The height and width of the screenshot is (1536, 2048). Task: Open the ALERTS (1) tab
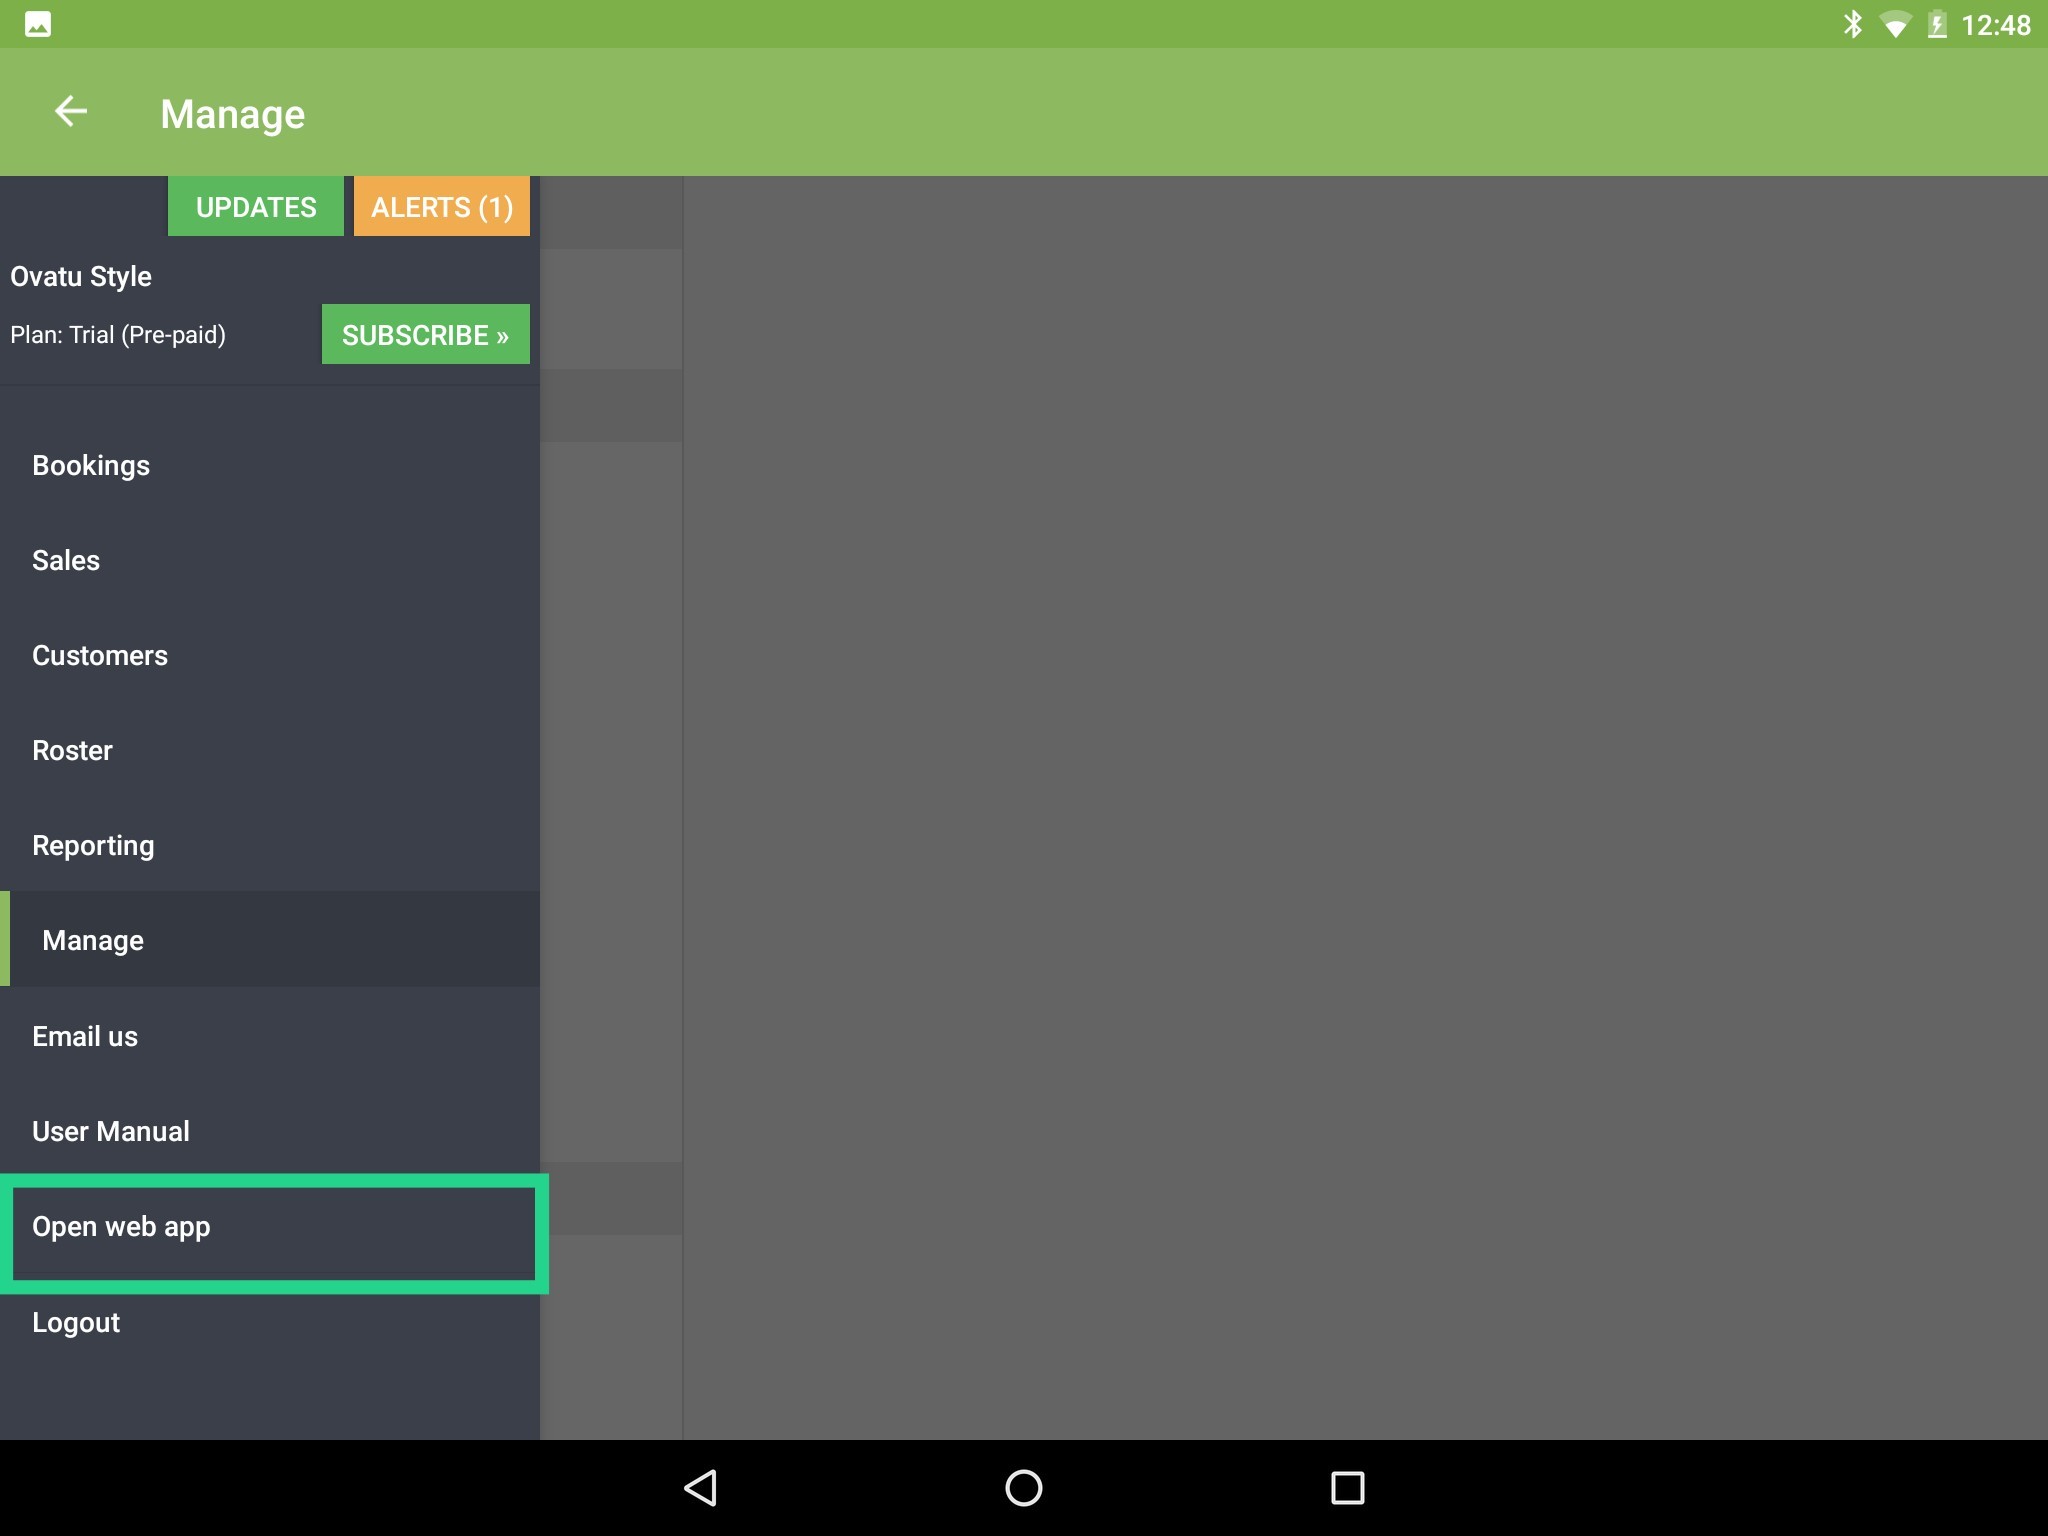coord(441,206)
